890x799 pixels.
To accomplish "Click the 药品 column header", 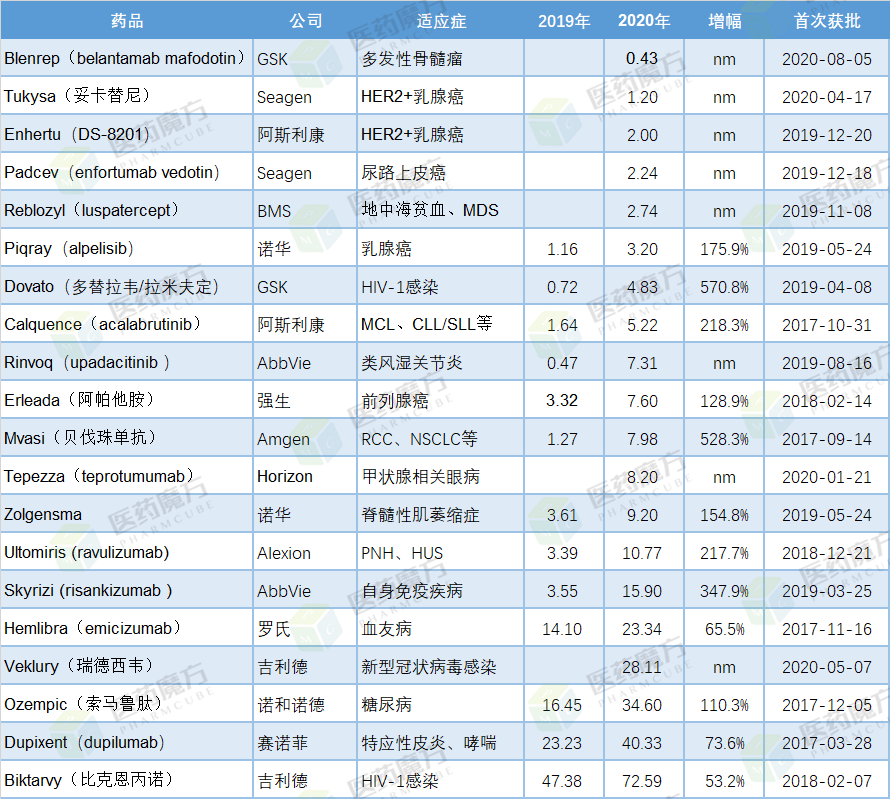I will click(127, 20).
